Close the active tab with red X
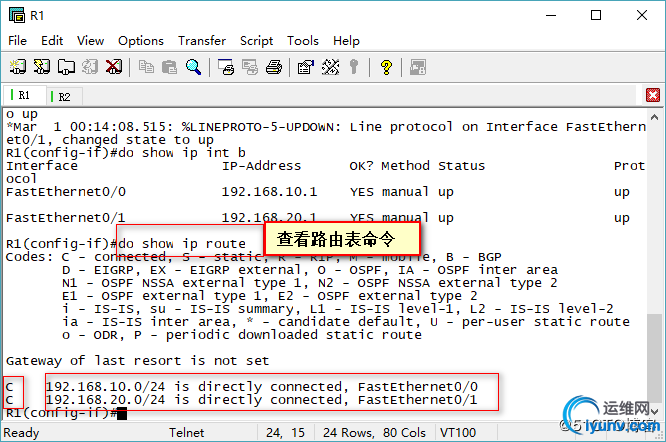The height and width of the screenshot is (442, 666). tap(653, 95)
